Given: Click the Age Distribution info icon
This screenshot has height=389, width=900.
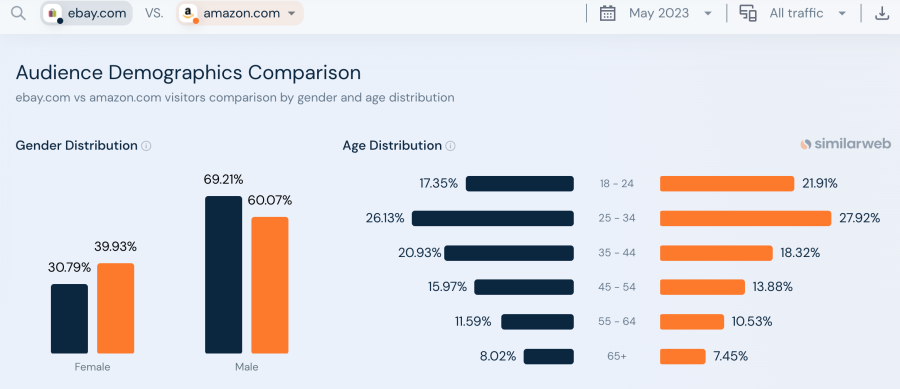Looking at the screenshot, I should coord(451,146).
